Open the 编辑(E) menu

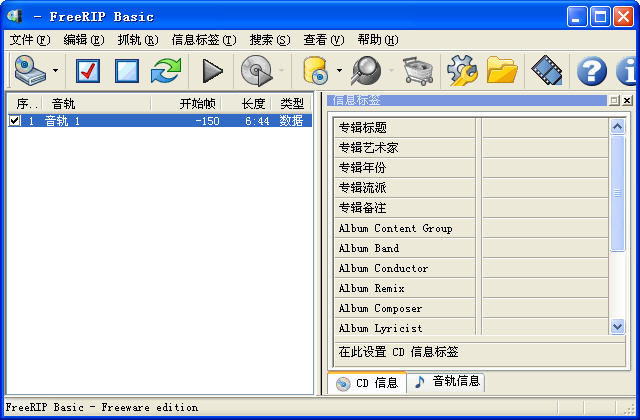pyautogui.click(x=84, y=40)
